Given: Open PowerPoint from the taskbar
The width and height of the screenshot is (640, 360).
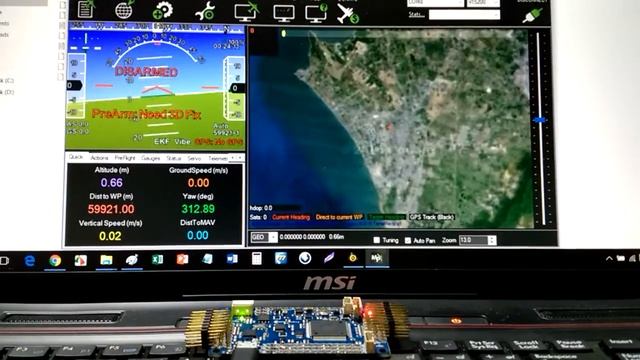Looking at the screenshot, I should [182, 259].
